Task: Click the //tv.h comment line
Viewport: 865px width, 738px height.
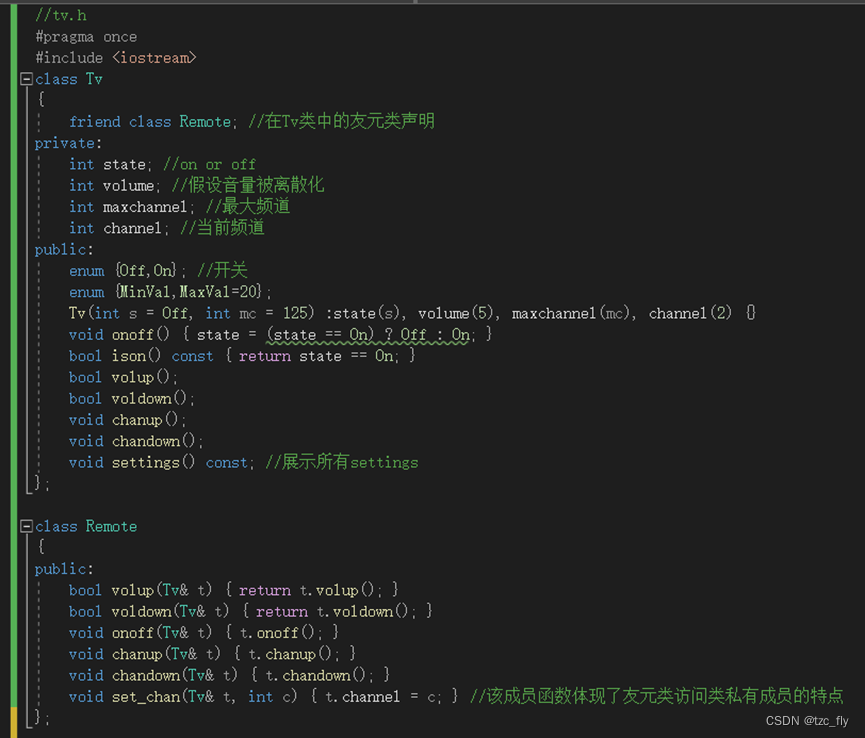Action: (61, 15)
